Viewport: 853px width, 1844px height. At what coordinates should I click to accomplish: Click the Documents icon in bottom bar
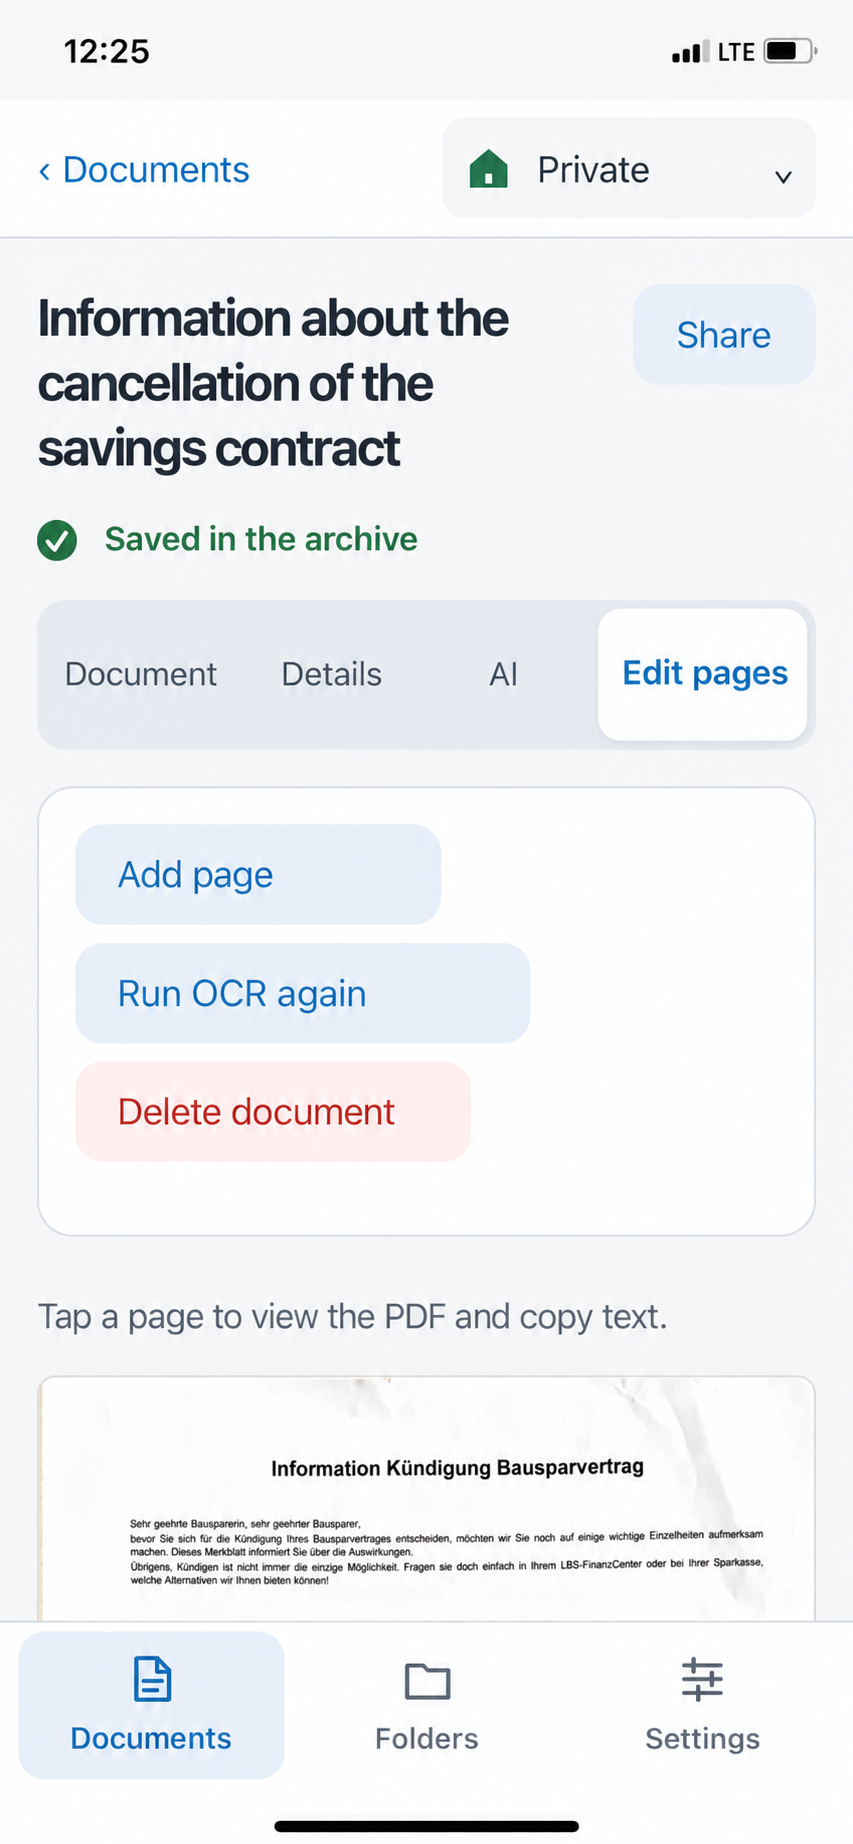152,1679
